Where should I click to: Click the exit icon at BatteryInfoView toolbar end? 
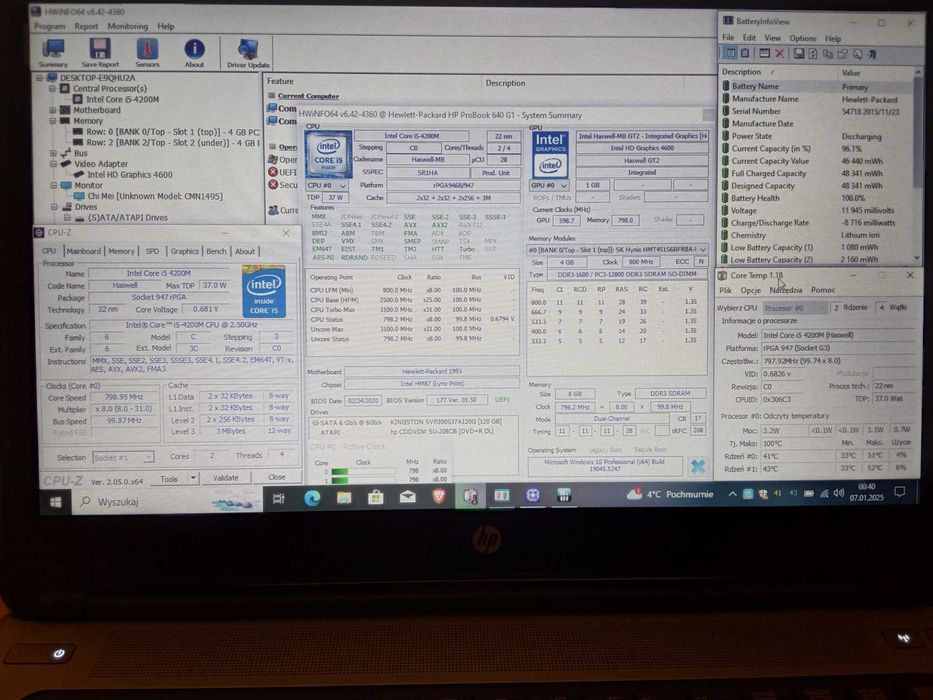(872, 54)
